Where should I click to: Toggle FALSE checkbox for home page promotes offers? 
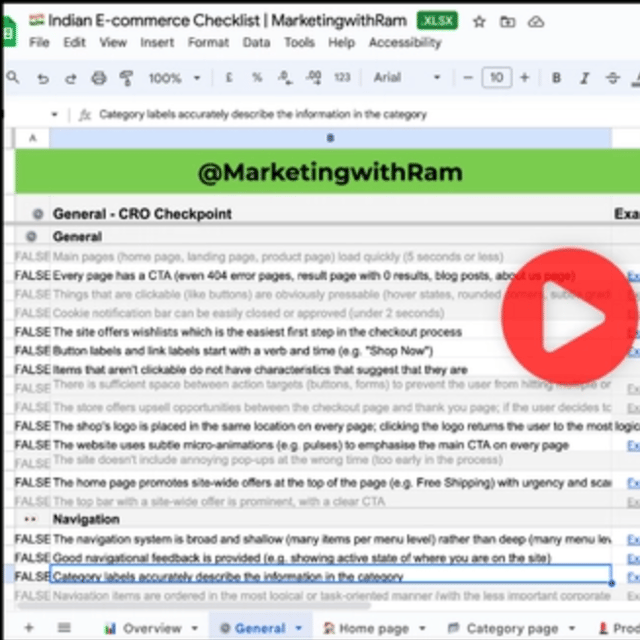pyautogui.click(x=33, y=483)
